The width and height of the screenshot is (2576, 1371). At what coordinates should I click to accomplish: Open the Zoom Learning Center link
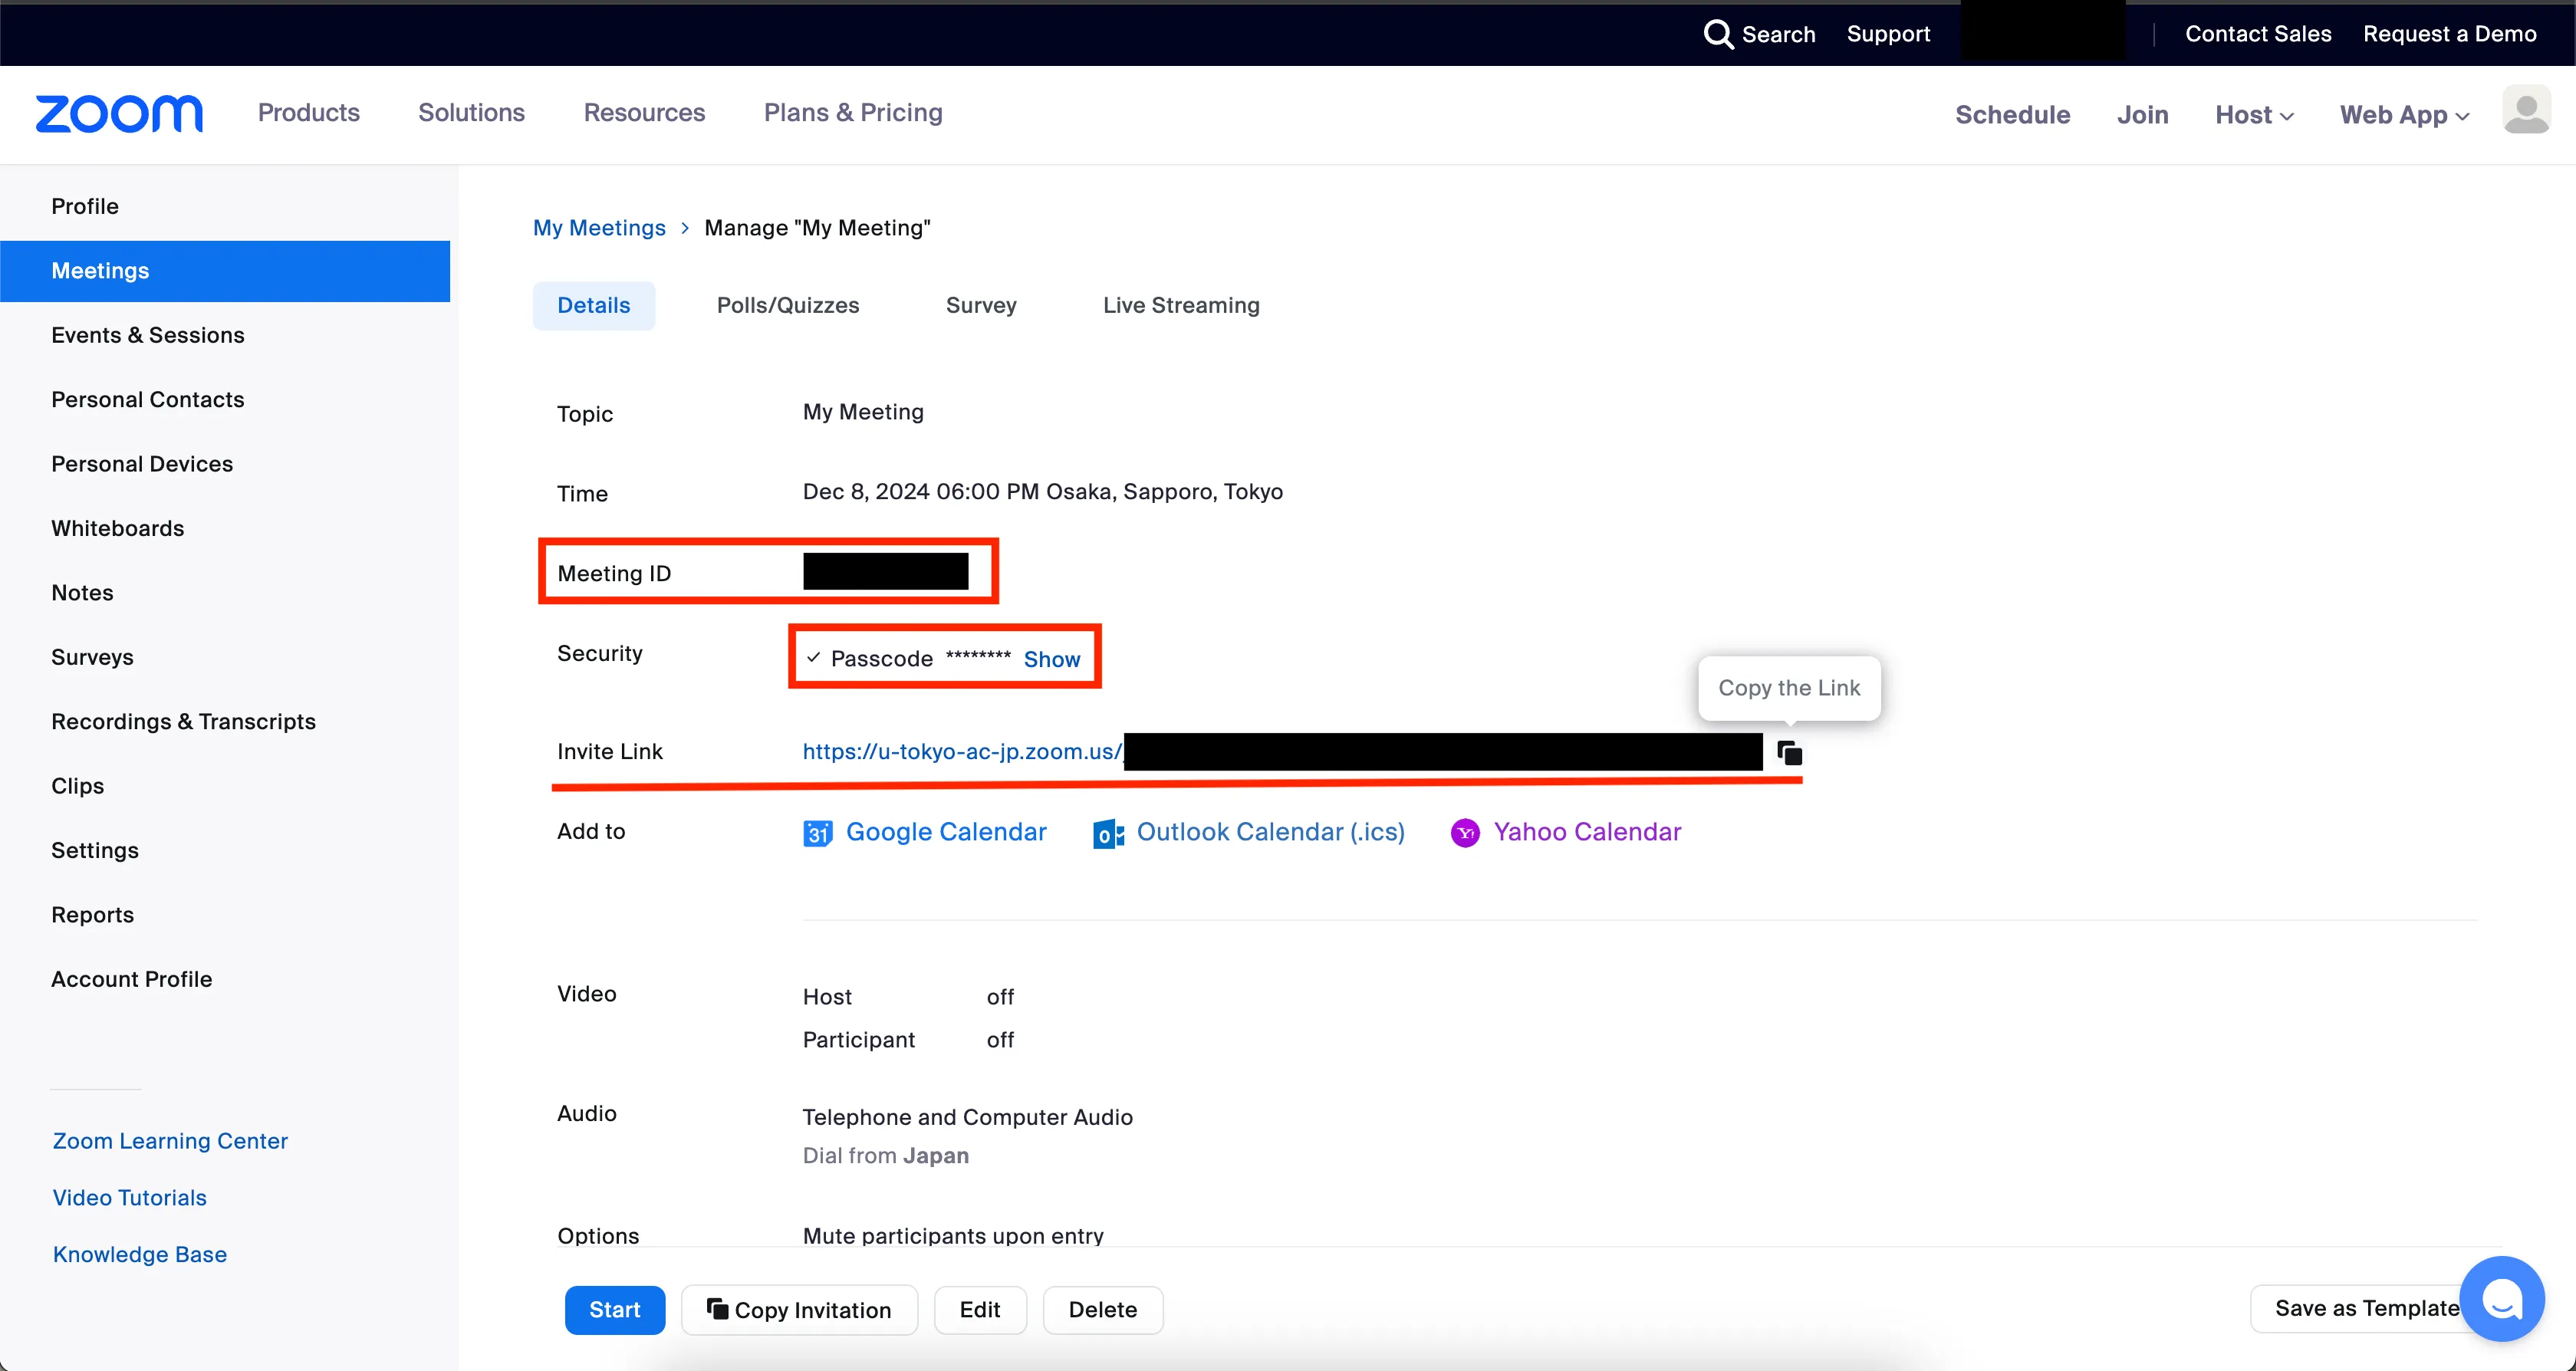point(170,1141)
